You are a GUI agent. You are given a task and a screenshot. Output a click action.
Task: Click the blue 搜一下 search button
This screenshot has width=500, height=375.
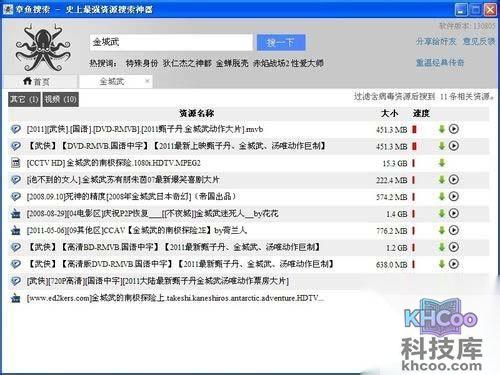click(281, 43)
